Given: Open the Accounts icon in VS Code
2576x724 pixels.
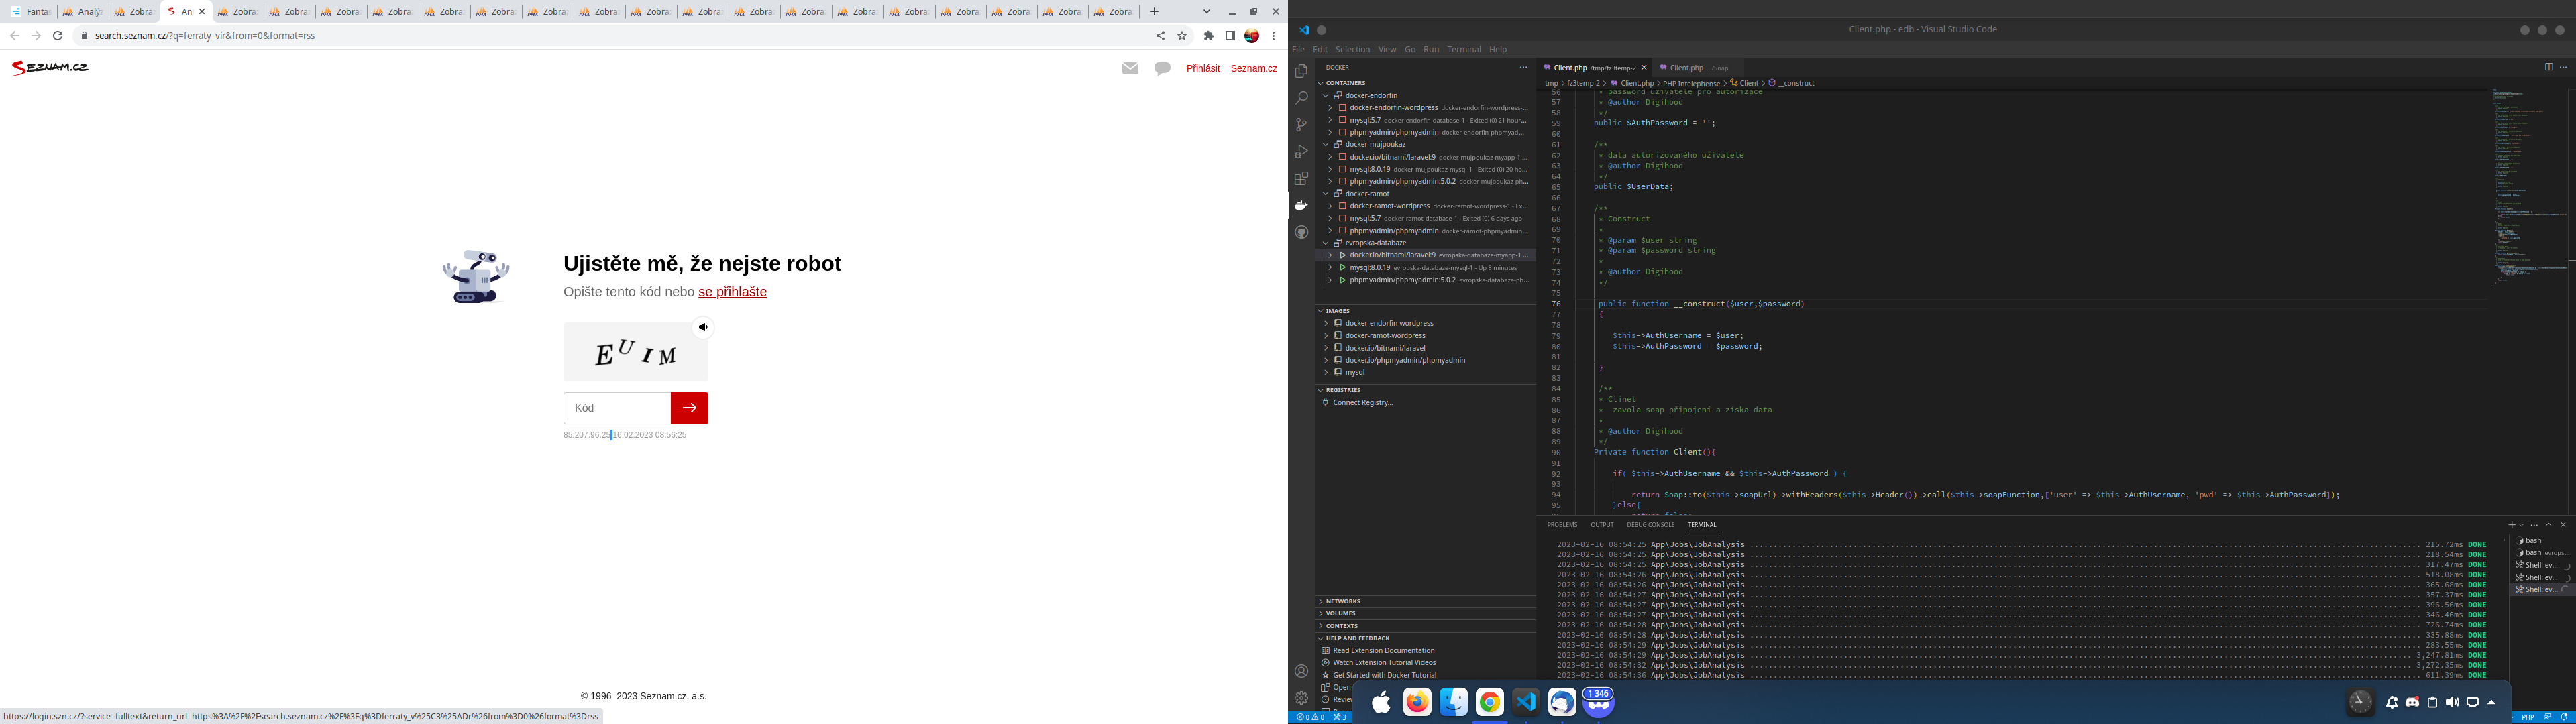Looking at the screenshot, I should coord(1301,672).
